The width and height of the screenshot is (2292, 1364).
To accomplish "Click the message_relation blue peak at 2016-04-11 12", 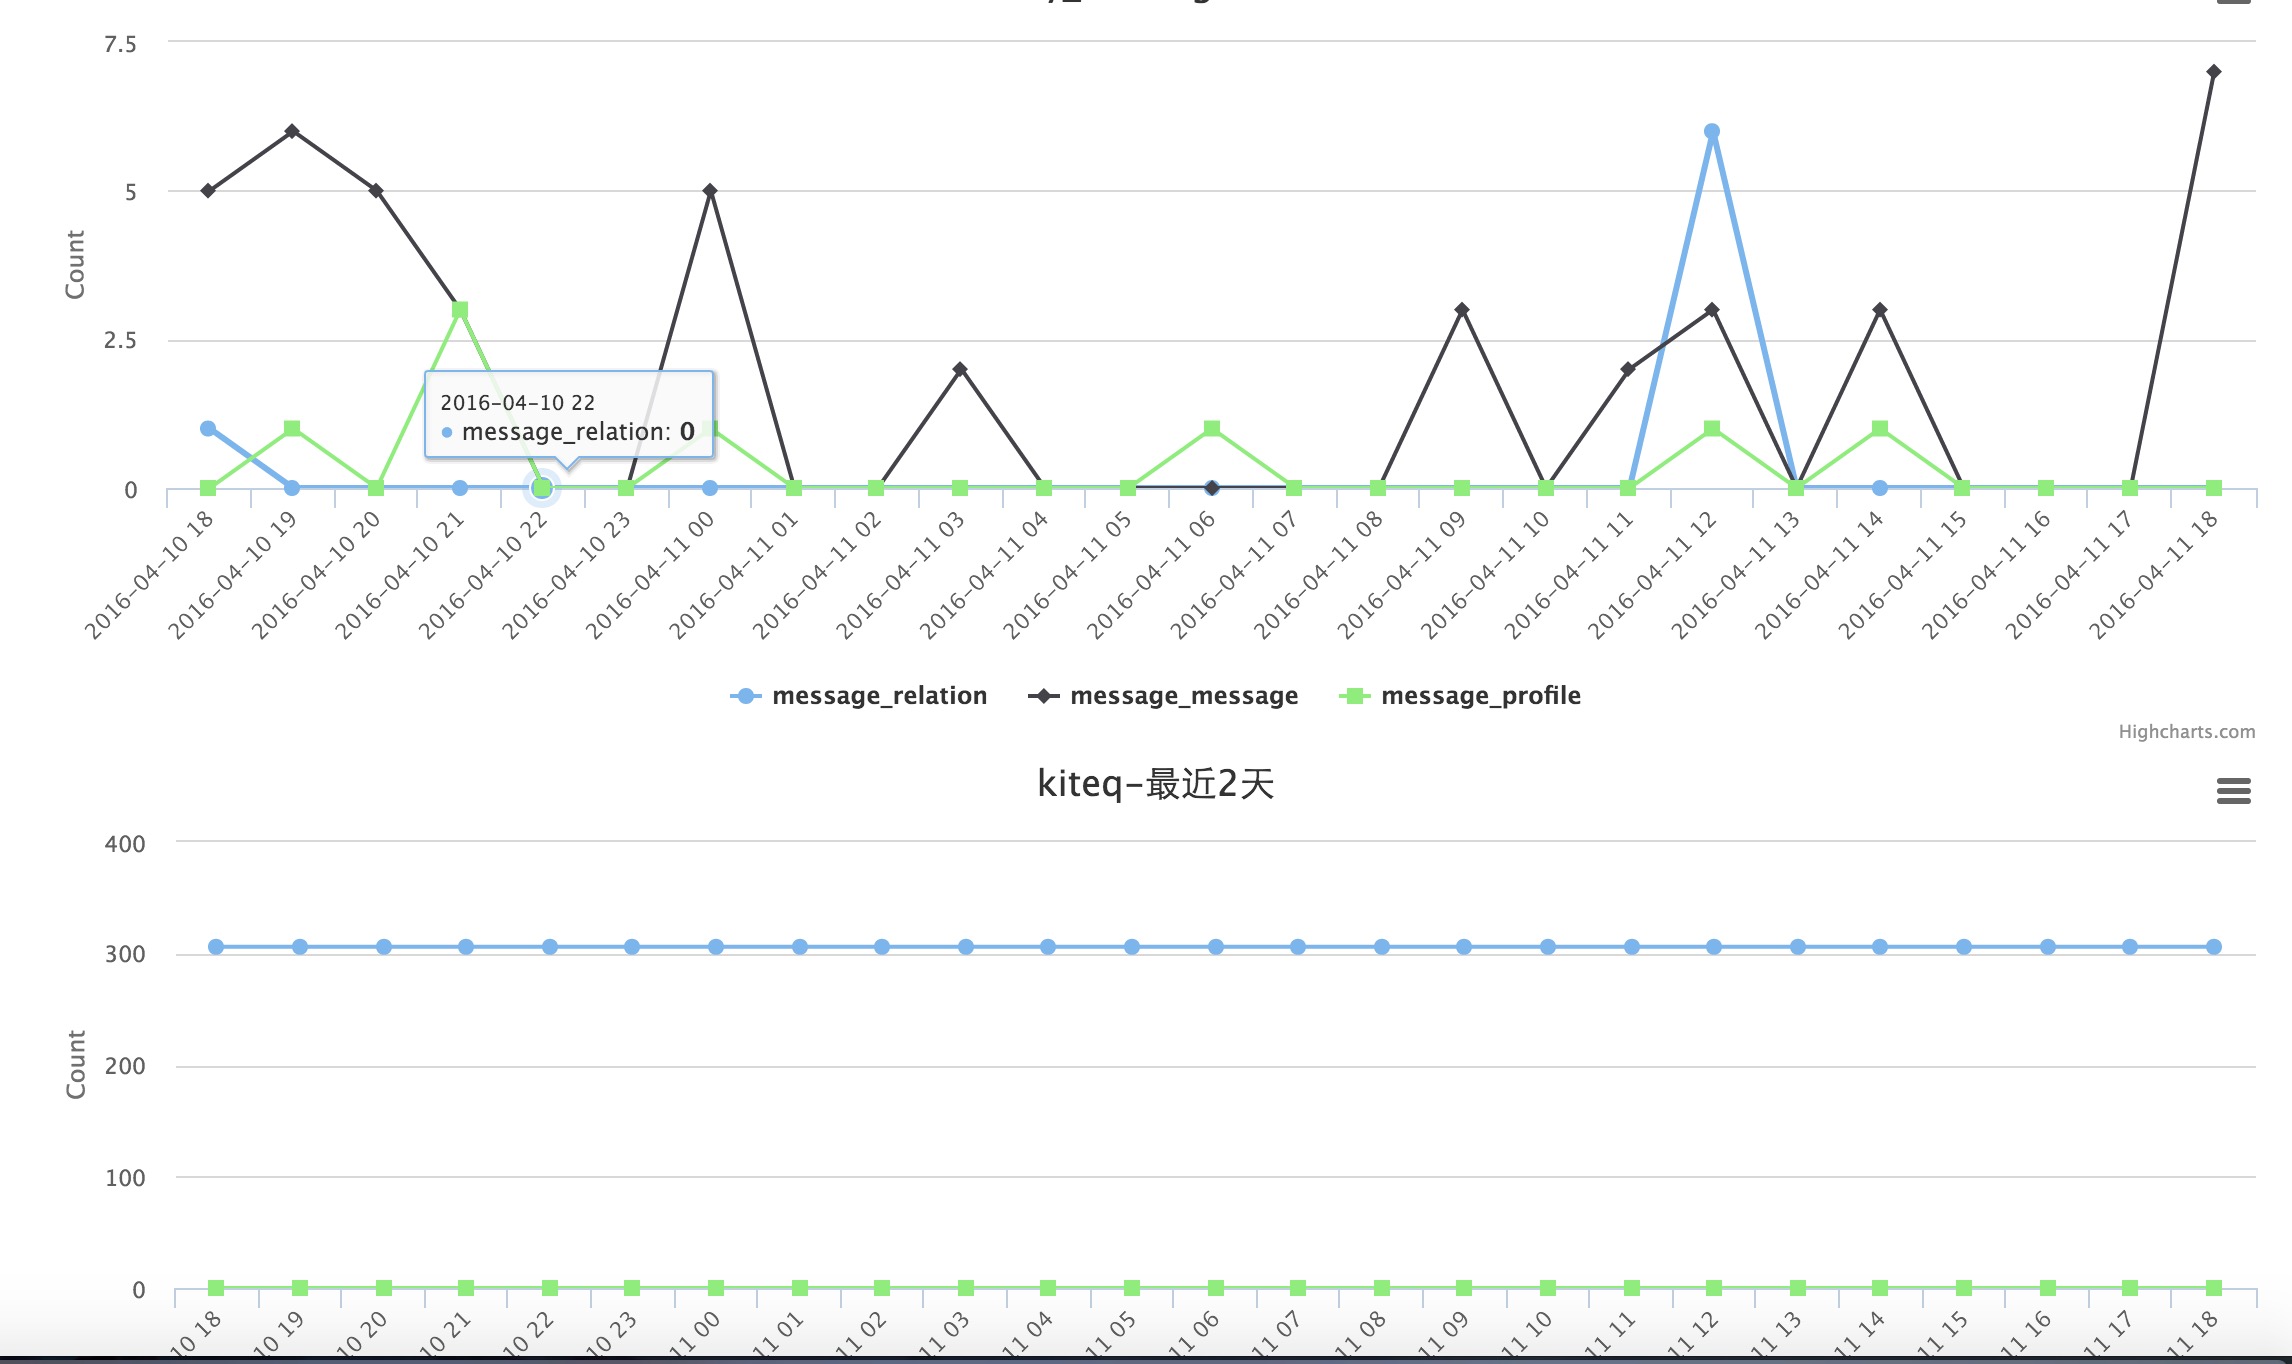I will pos(1712,131).
